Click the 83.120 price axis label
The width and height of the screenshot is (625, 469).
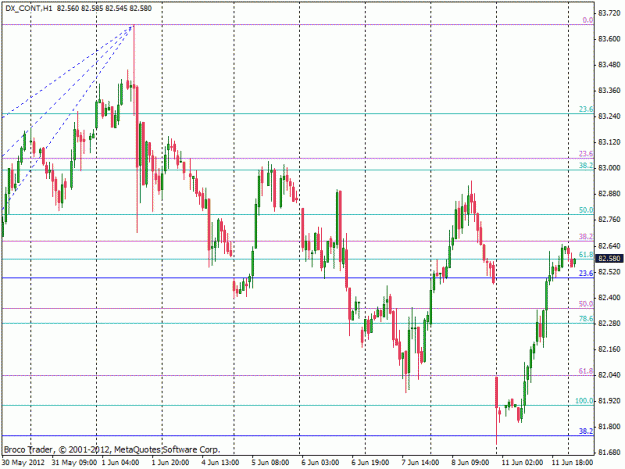point(609,142)
